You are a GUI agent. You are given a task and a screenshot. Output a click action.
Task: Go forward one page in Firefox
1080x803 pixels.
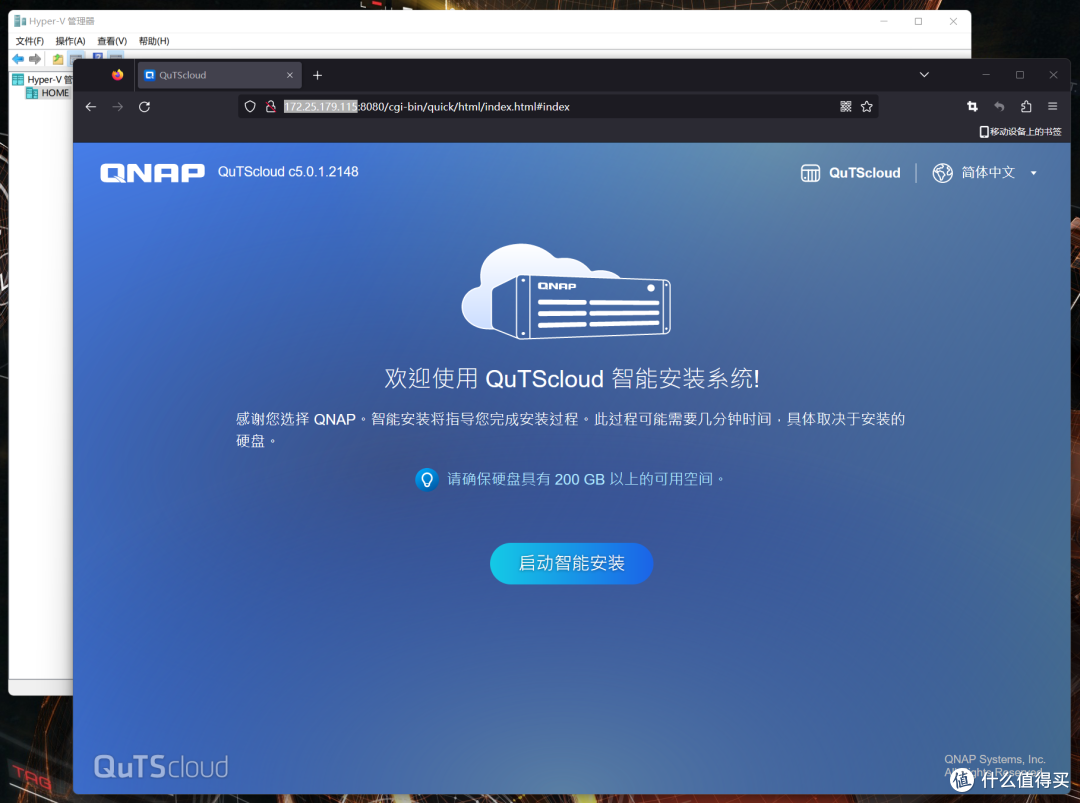point(118,107)
